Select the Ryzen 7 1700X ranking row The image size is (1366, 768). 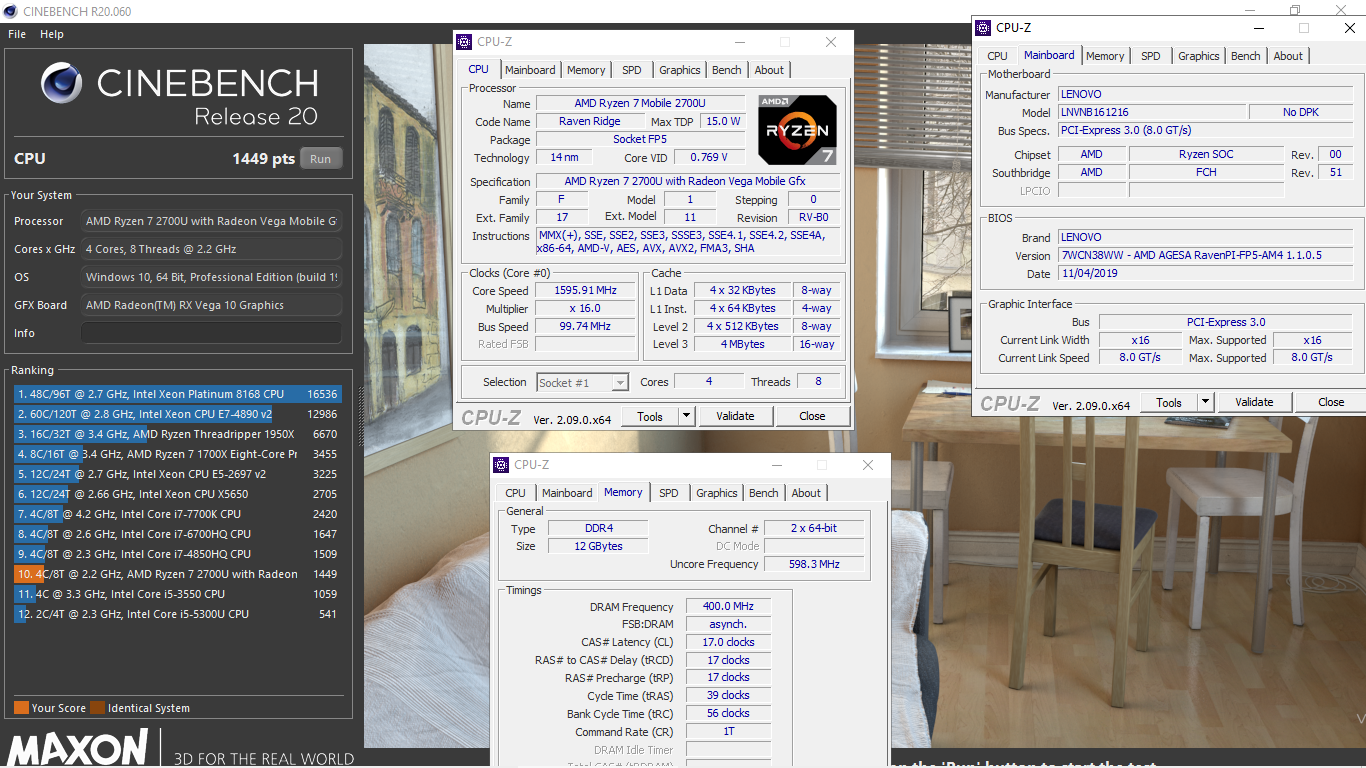177,454
